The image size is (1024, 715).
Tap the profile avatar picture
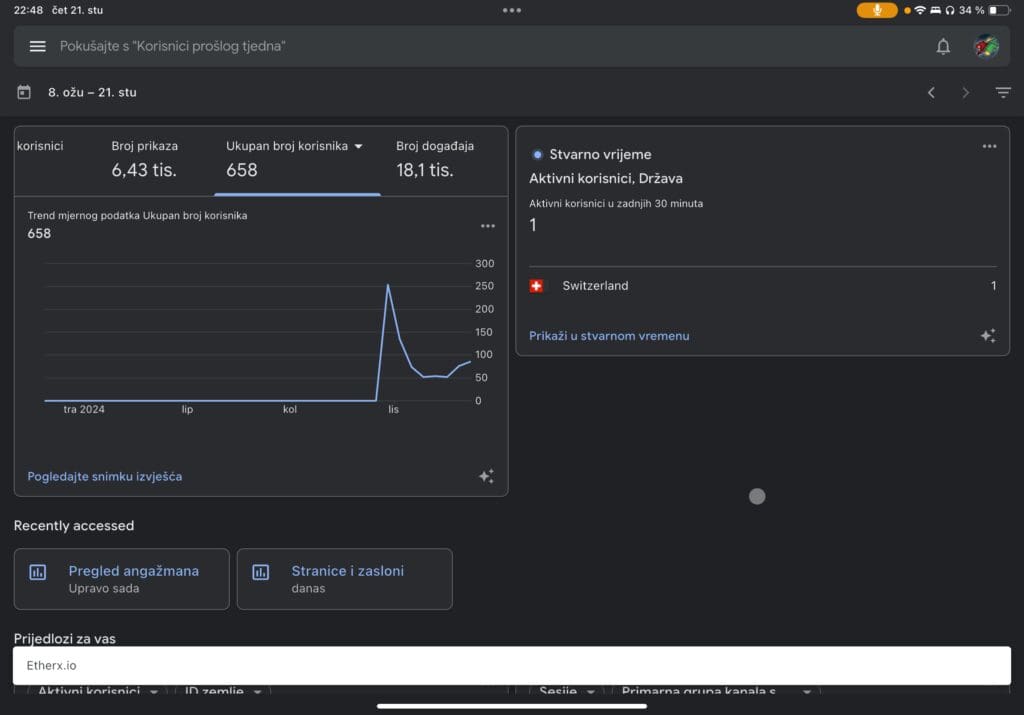click(x=987, y=46)
